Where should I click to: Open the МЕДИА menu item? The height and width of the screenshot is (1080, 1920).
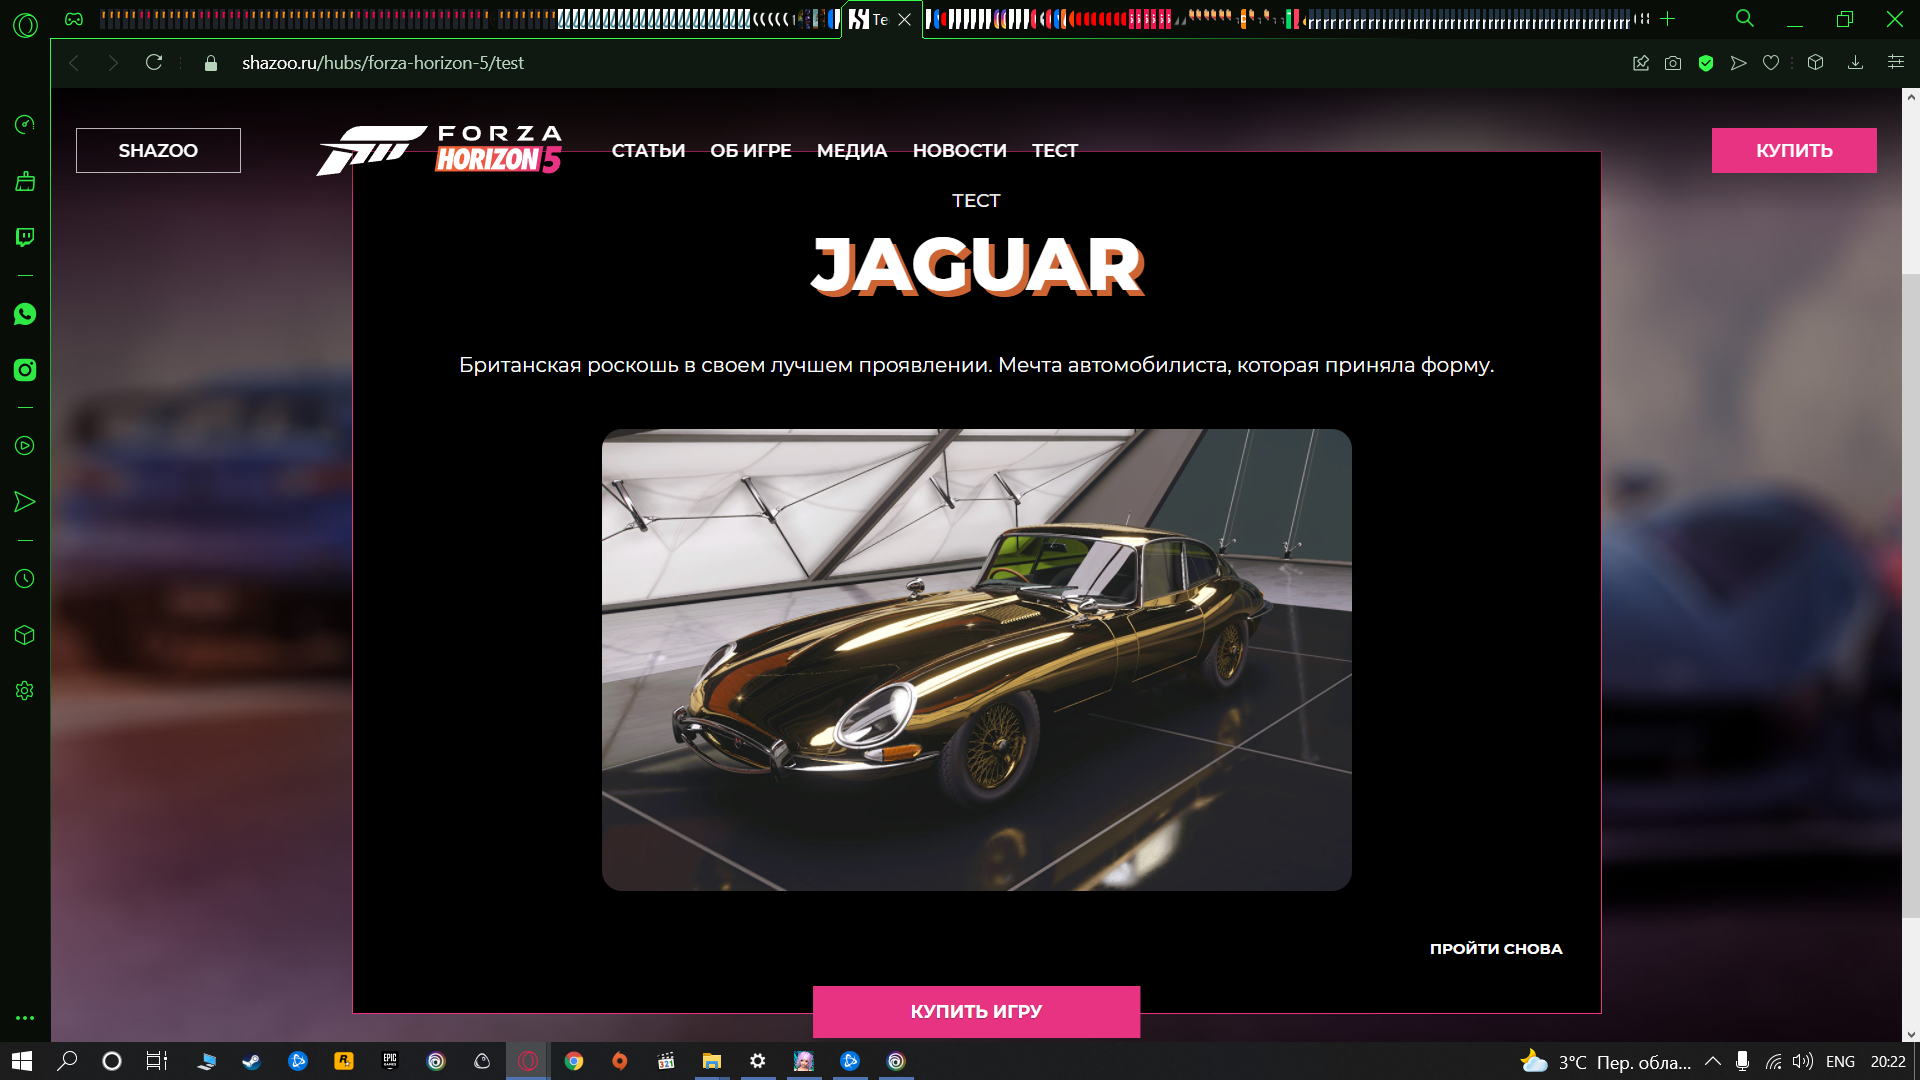pyautogui.click(x=852, y=151)
